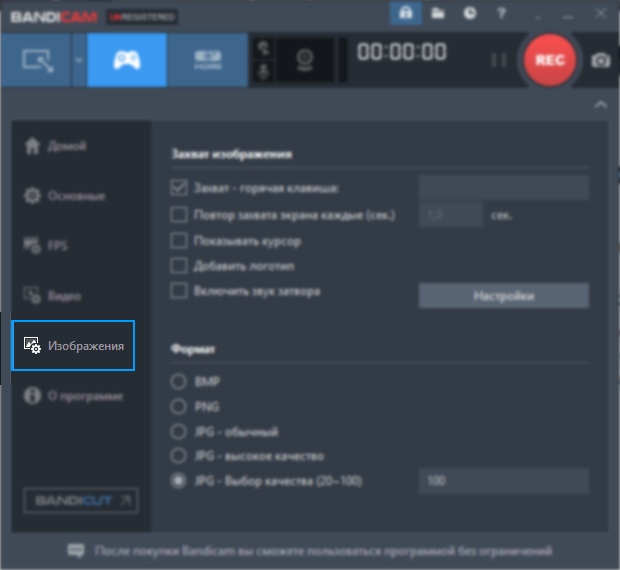Select BMP format radio button

click(178, 381)
